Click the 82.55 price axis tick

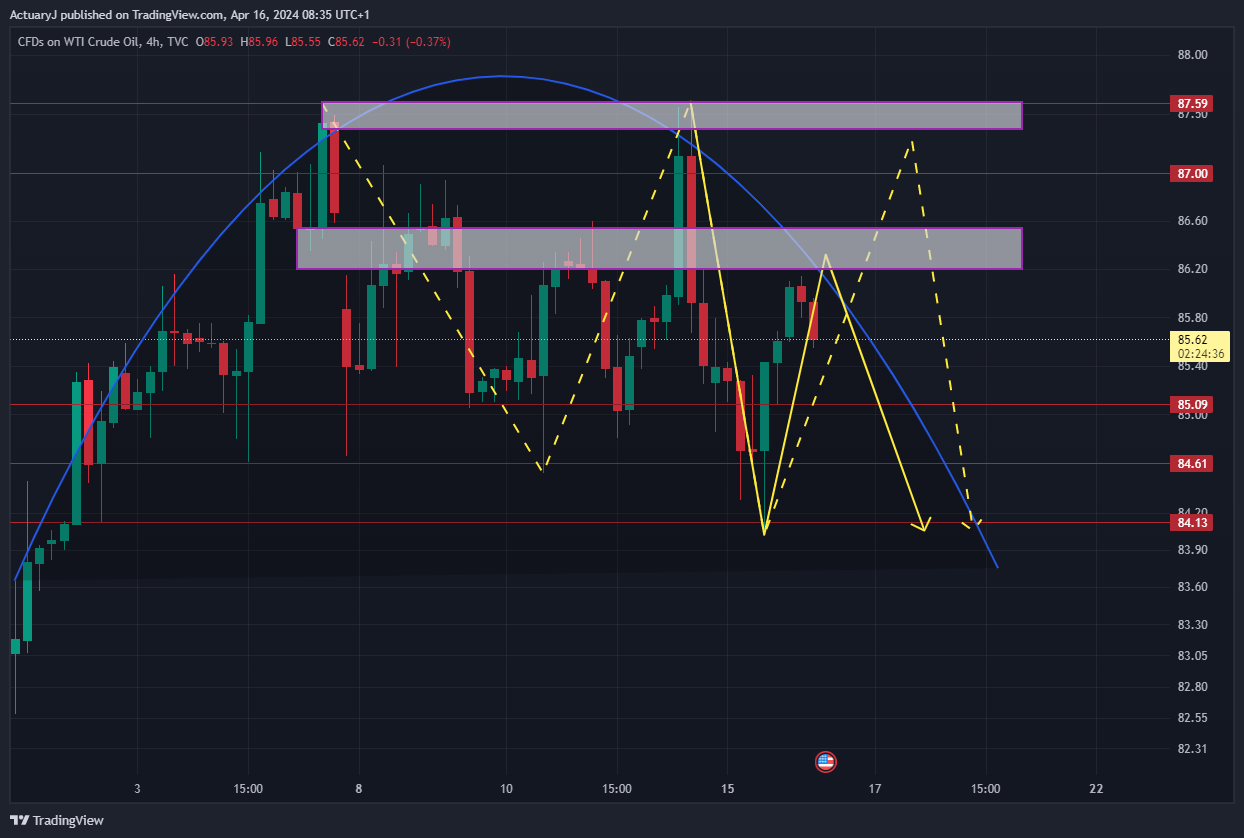pos(1193,718)
